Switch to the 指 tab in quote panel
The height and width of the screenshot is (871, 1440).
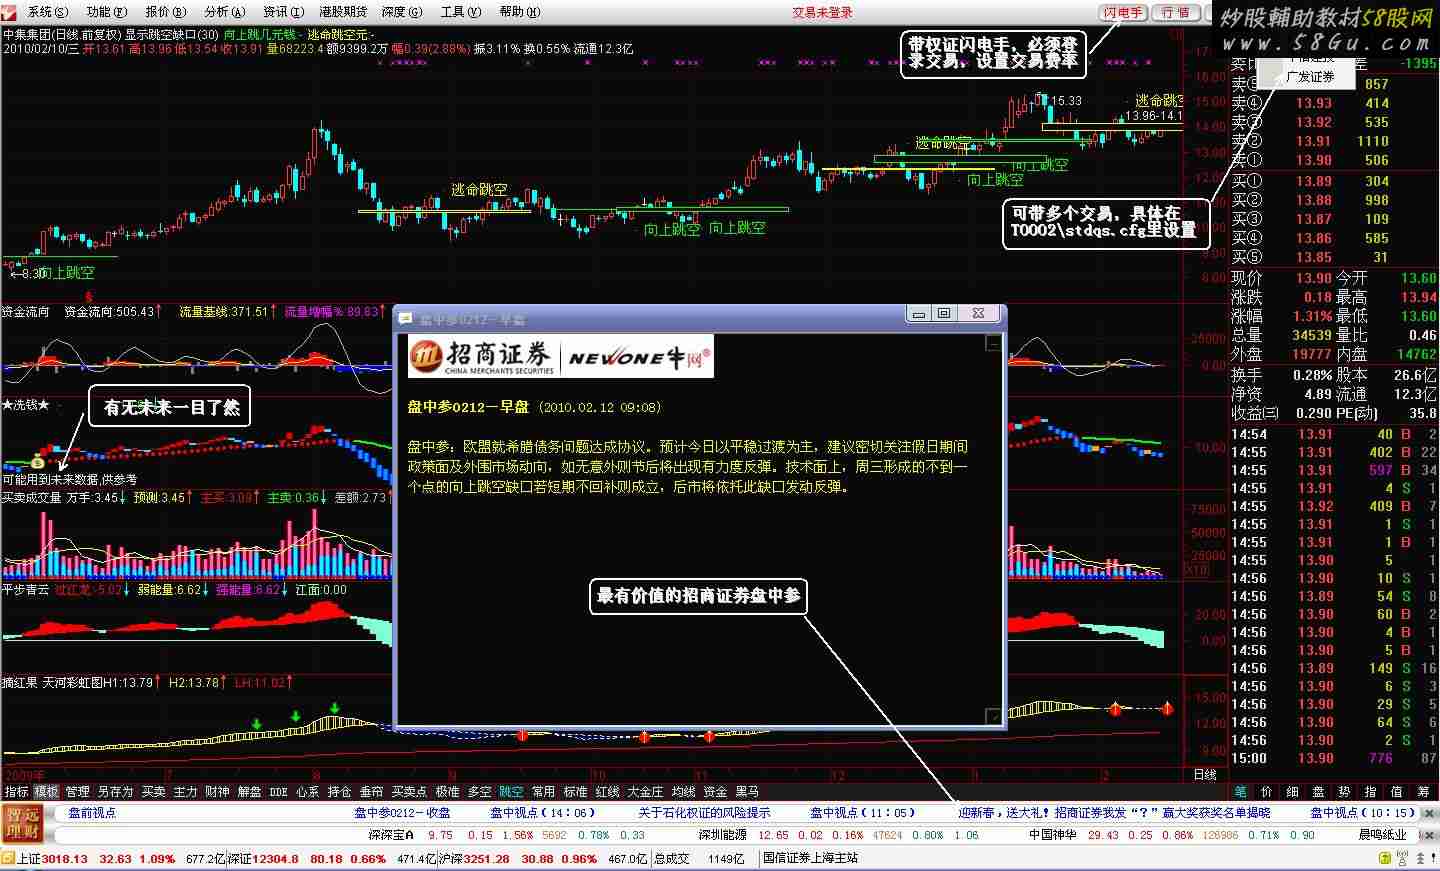(1371, 791)
